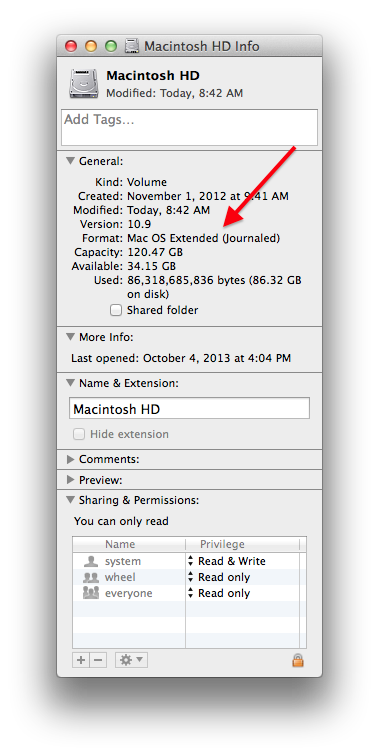Expand the Comments section
The width and height of the screenshot is (379, 756).
tap(71, 459)
